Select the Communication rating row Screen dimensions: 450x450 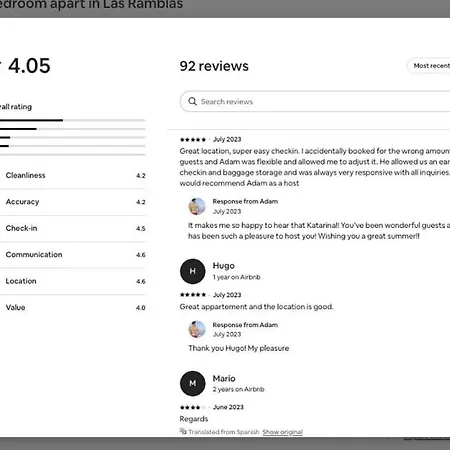[73, 255]
